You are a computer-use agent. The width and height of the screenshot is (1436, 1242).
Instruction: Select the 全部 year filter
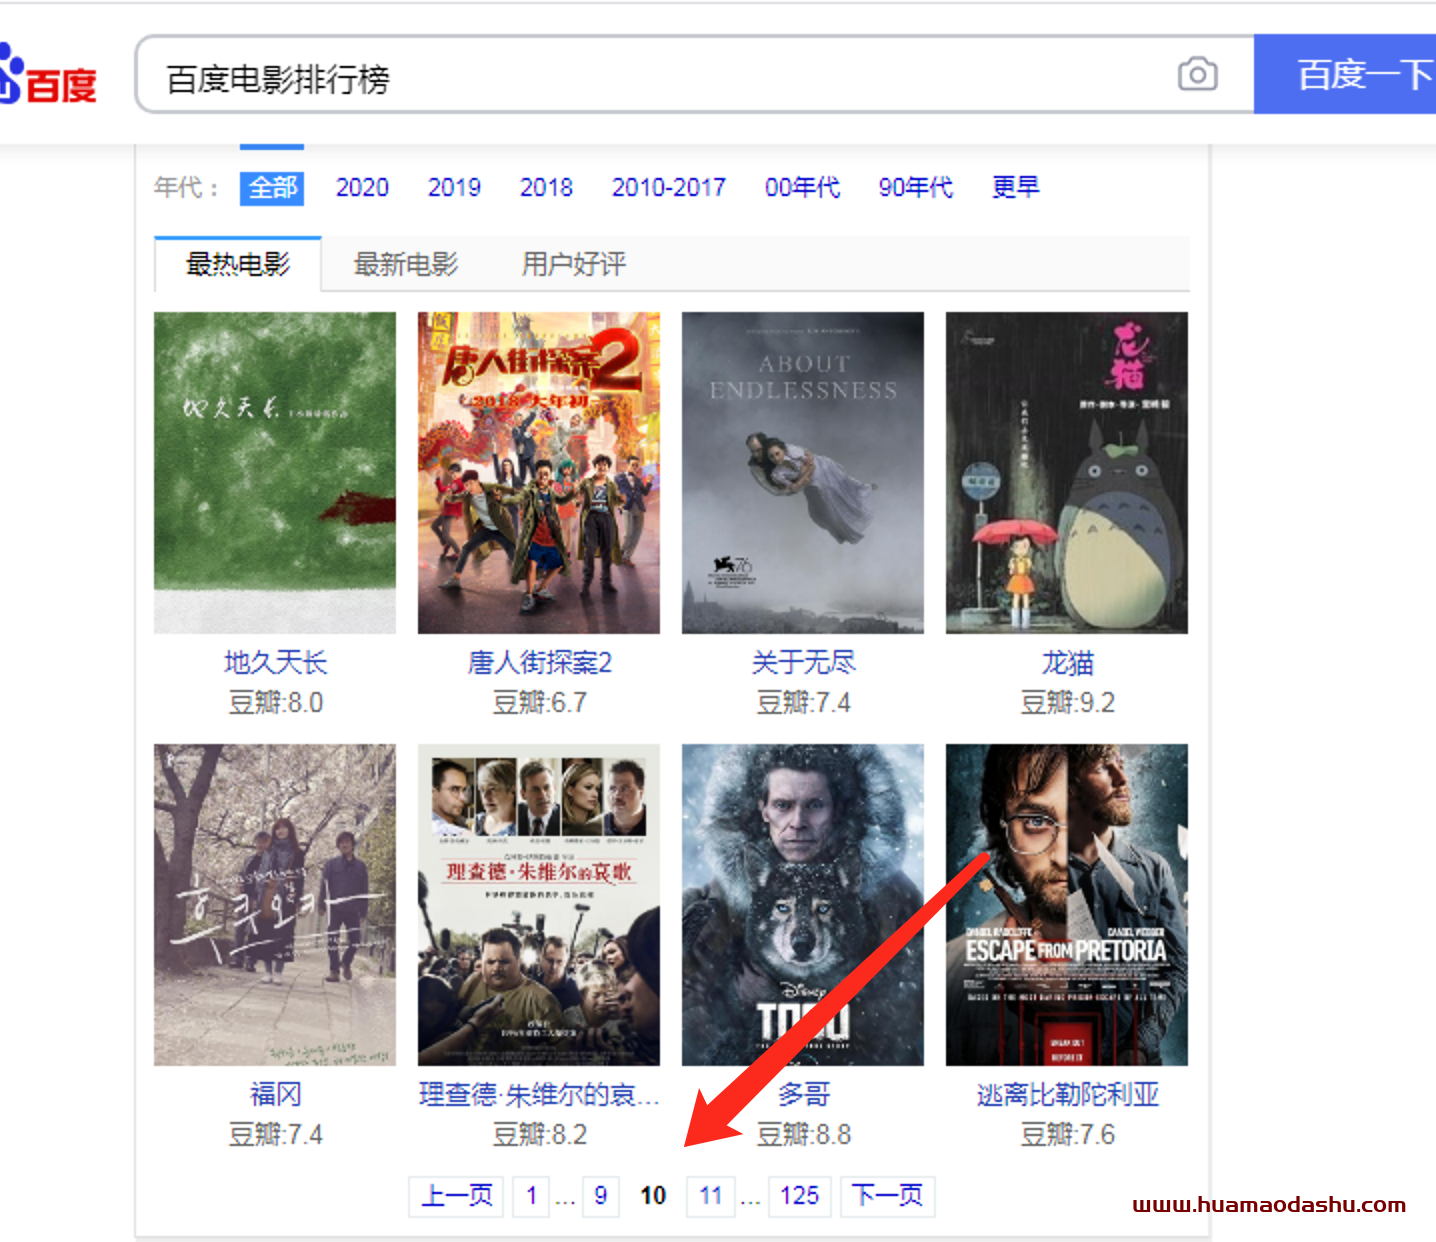[x=272, y=187]
